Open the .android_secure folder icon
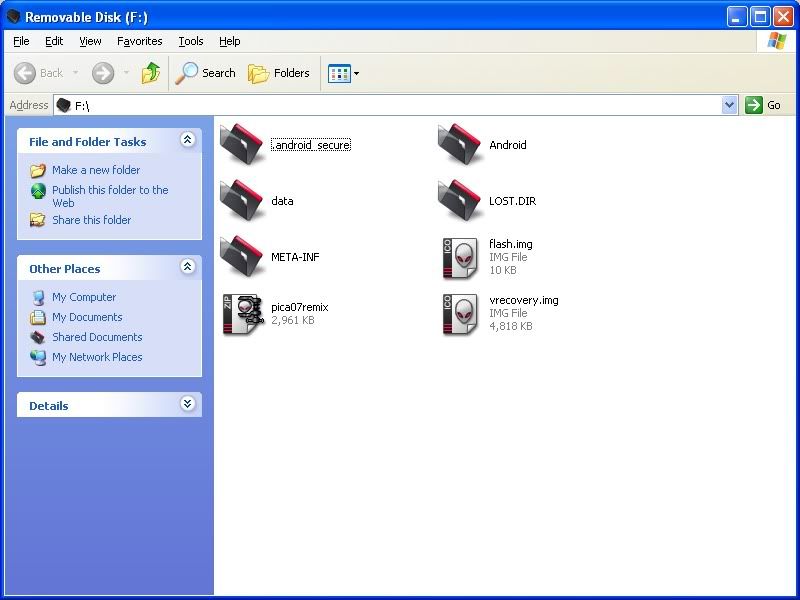Viewport: 800px width, 600px height. pyautogui.click(x=242, y=144)
